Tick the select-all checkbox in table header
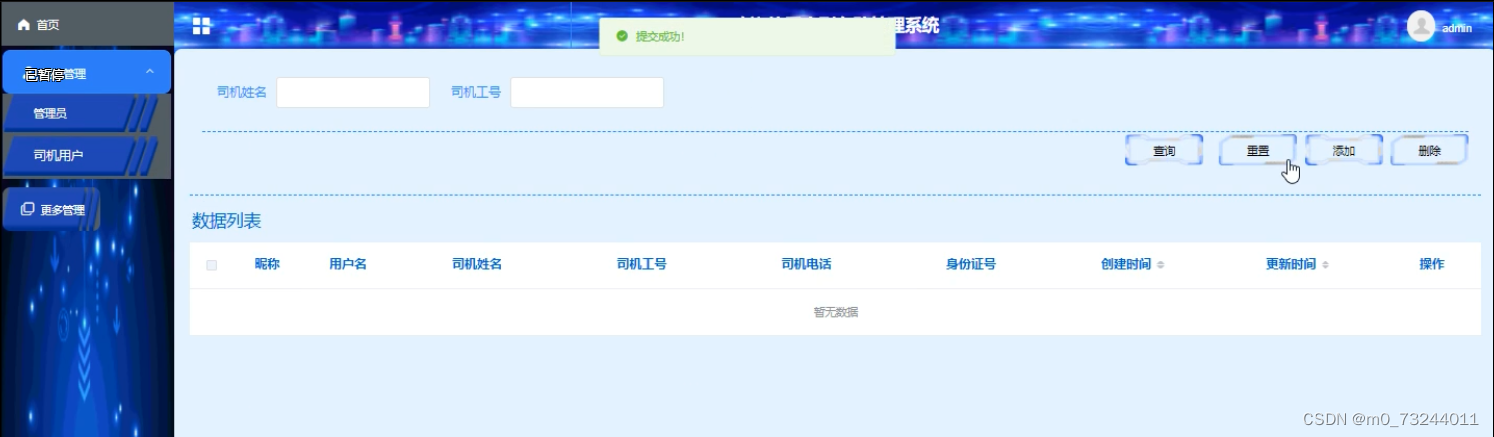This screenshot has width=1494, height=437. point(211,265)
